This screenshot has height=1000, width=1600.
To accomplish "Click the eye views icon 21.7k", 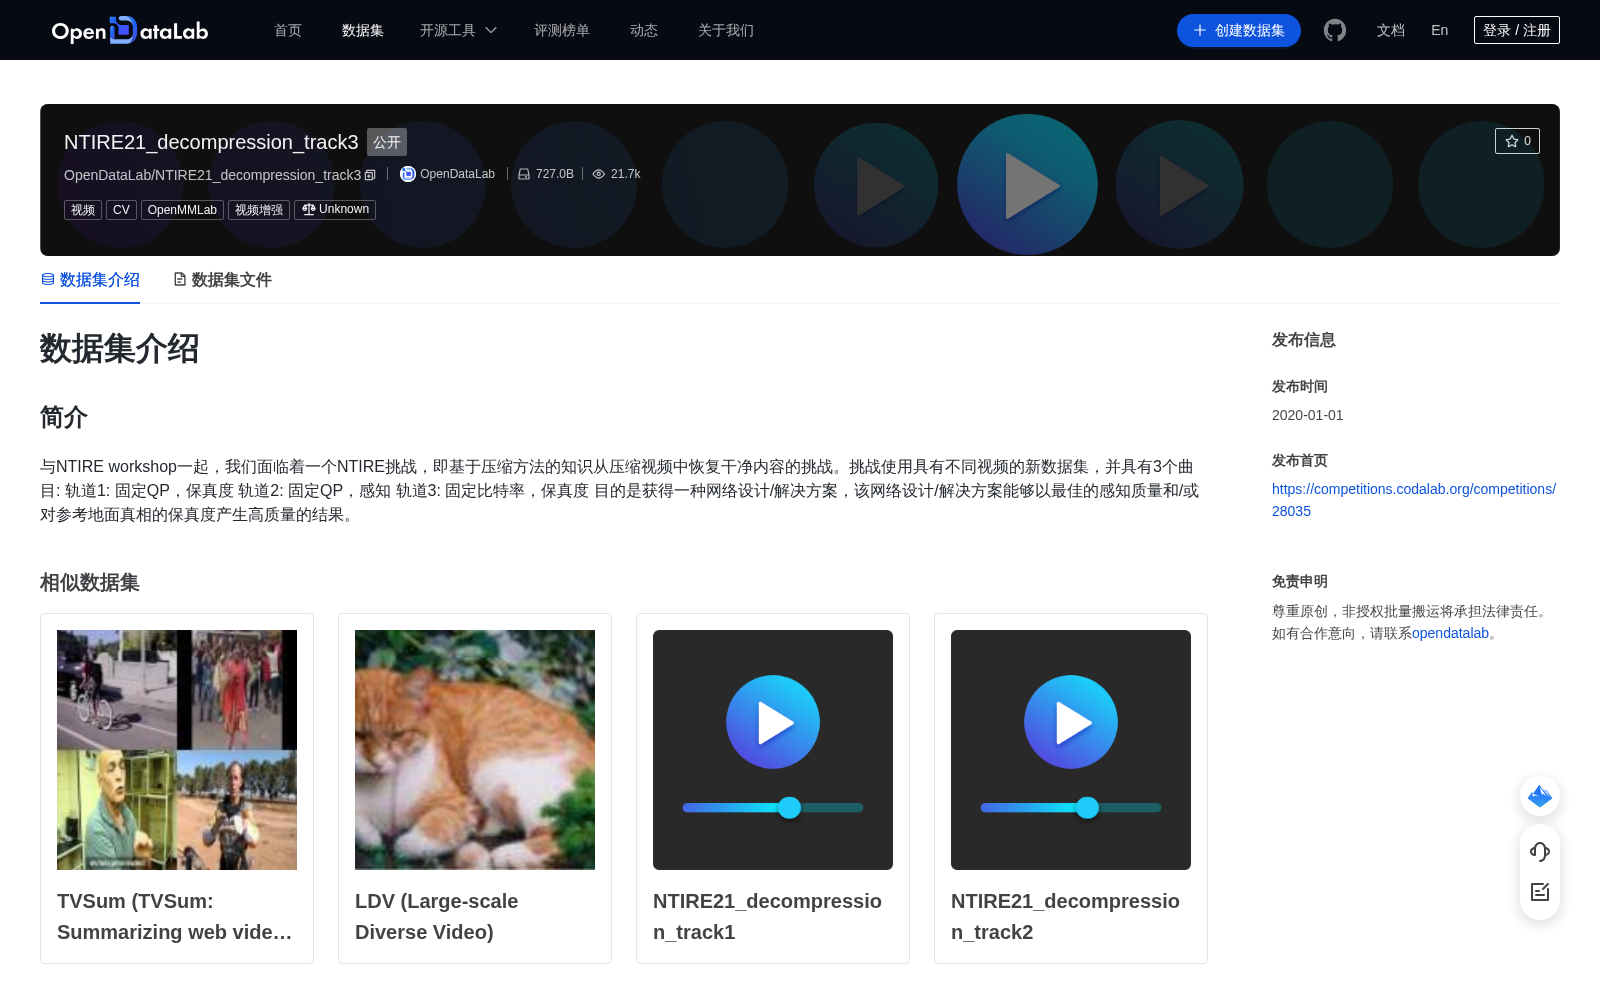I will (x=599, y=174).
